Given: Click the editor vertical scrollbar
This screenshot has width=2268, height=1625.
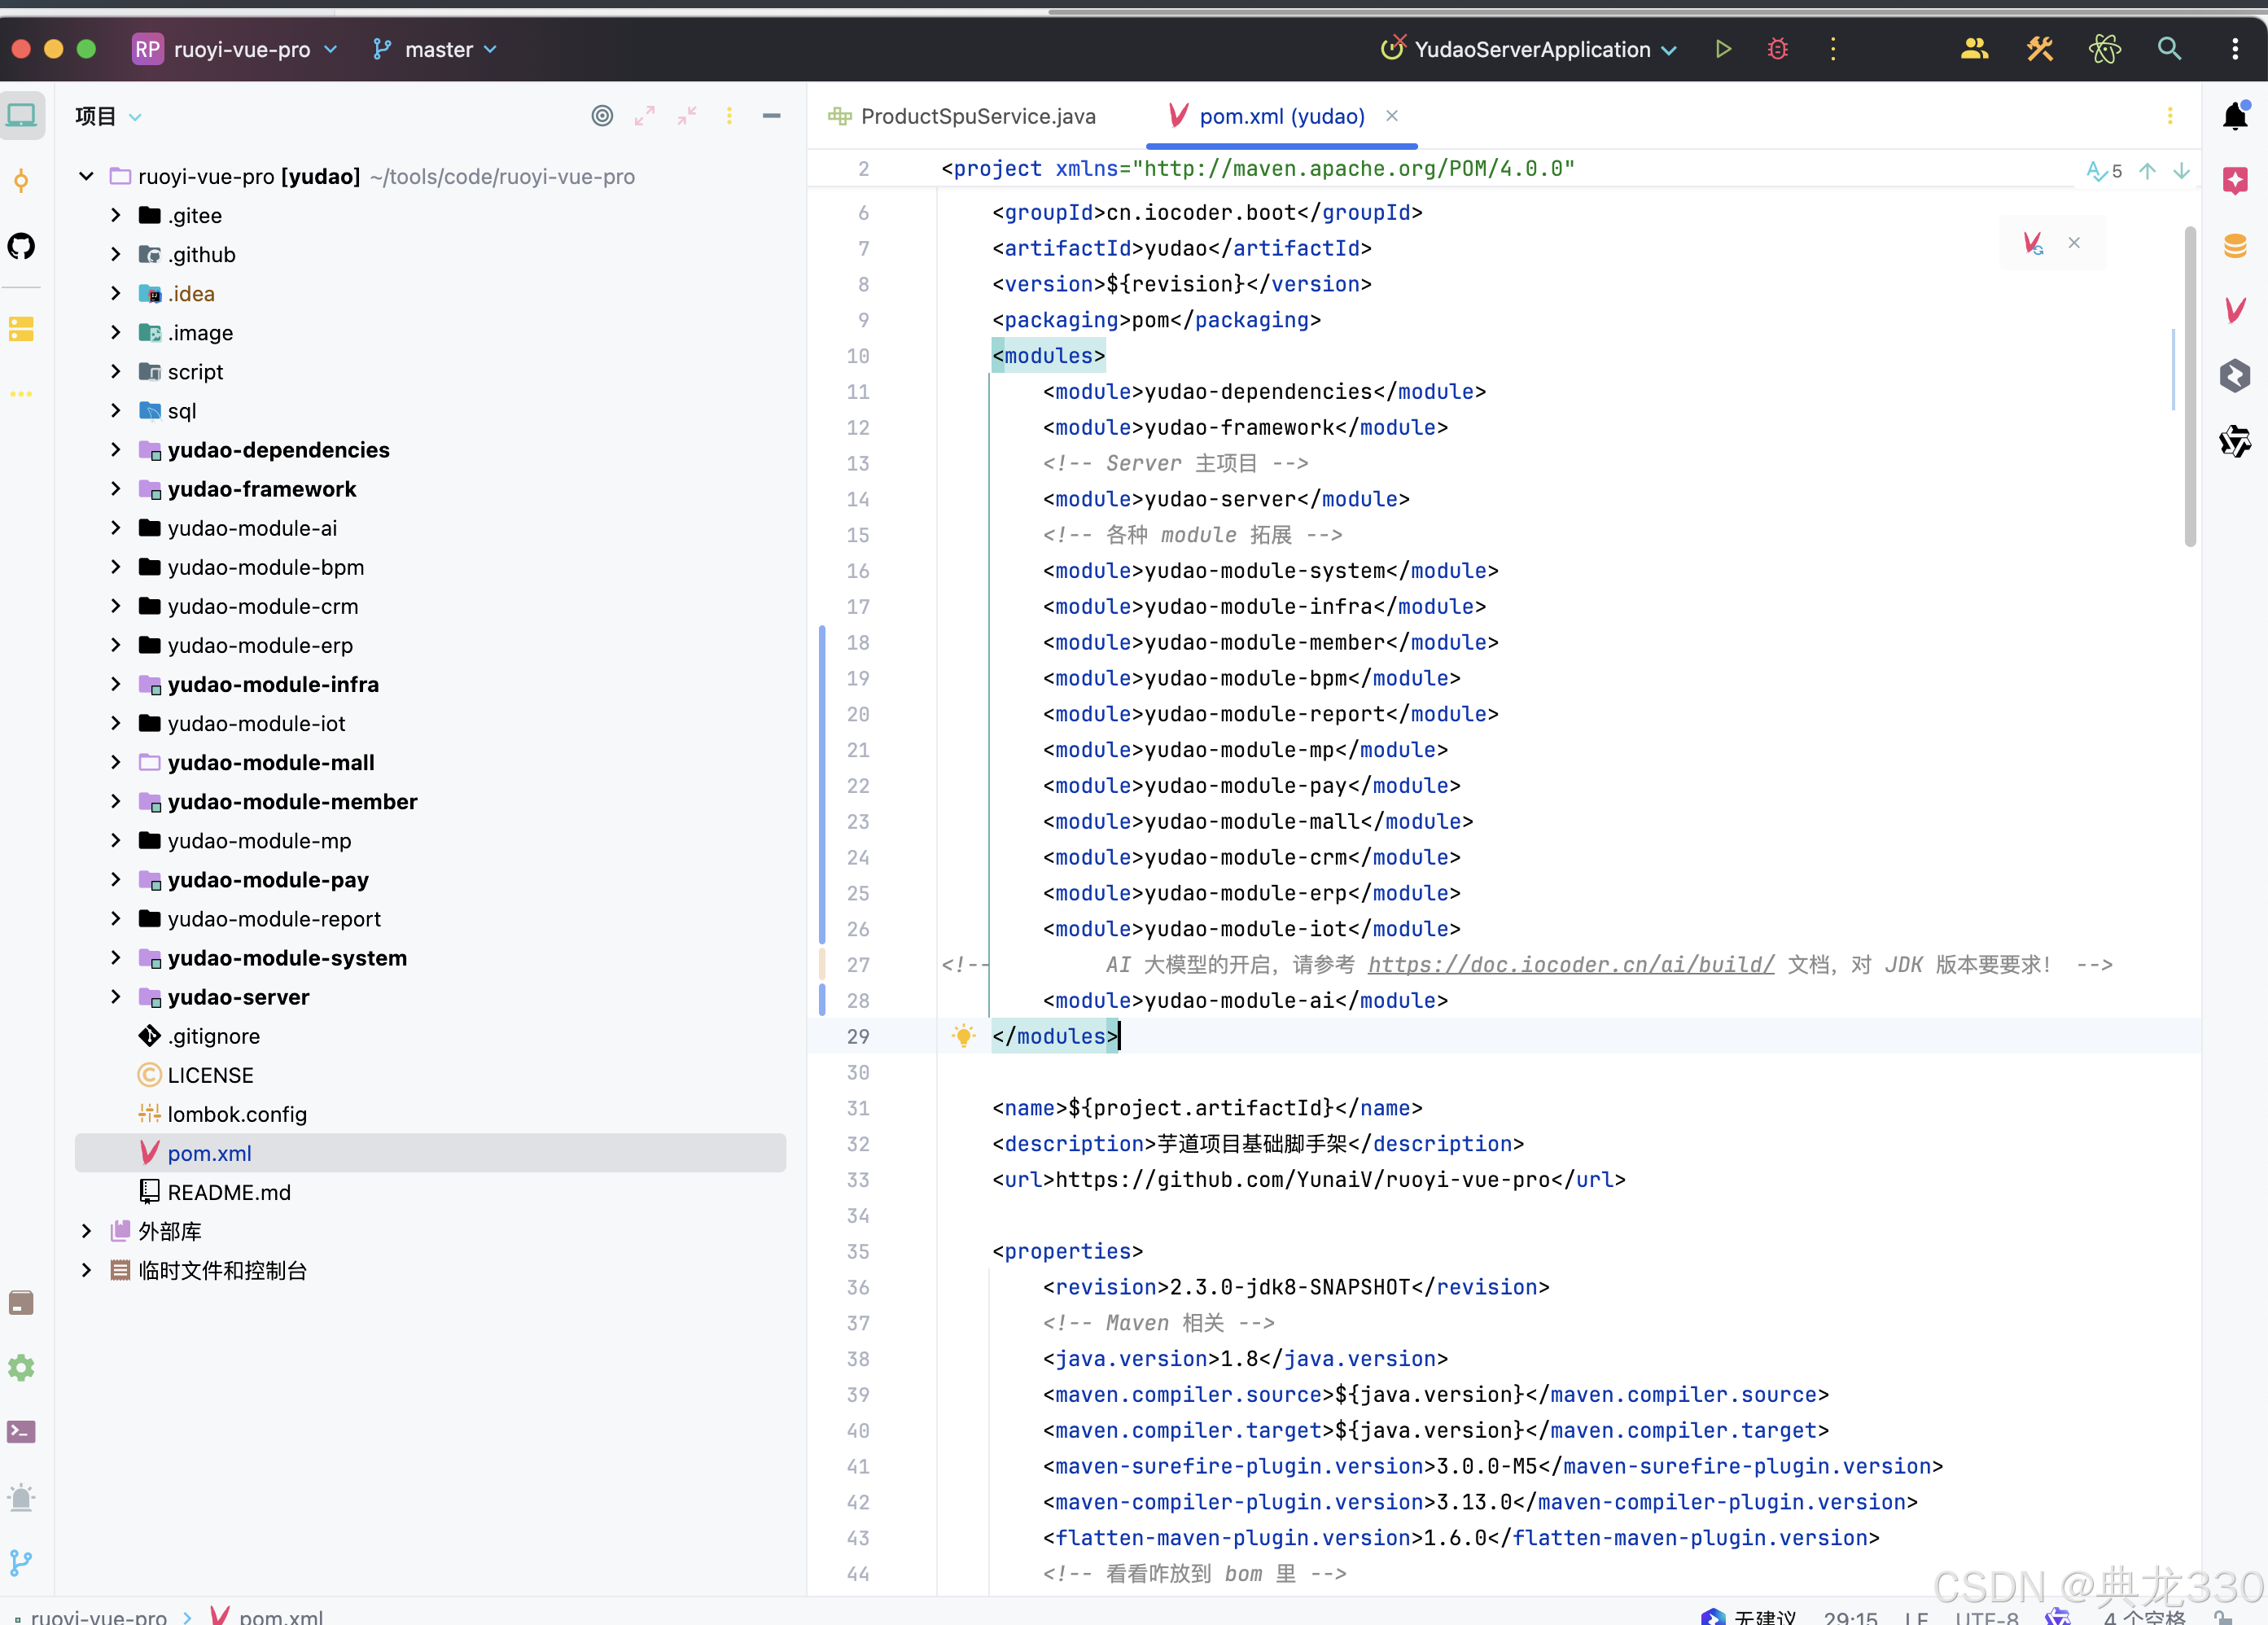Looking at the screenshot, I should [x=2189, y=386].
